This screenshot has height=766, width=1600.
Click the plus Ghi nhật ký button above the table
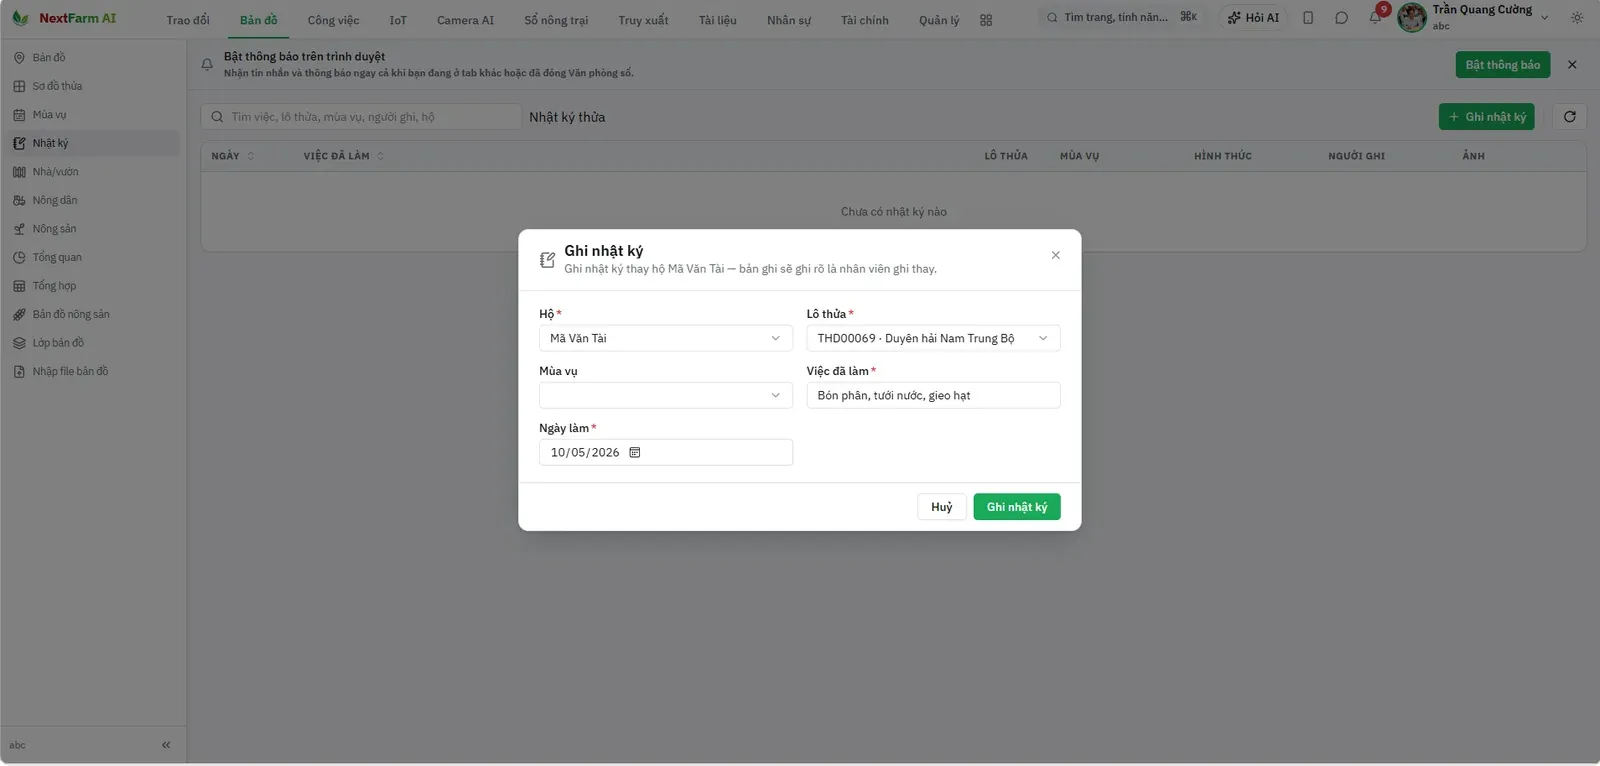click(1486, 117)
